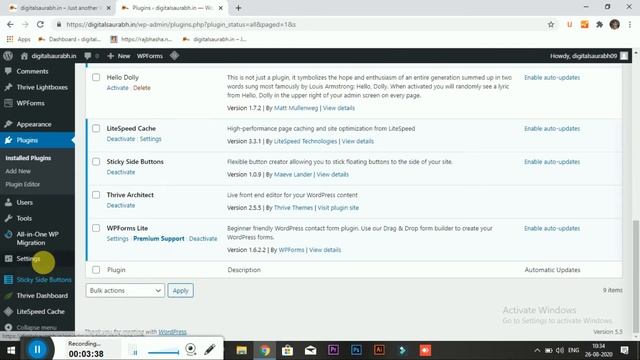
Task: Switch to the first digitalsaurabh.in browser tab
Action: pos(59,8)
